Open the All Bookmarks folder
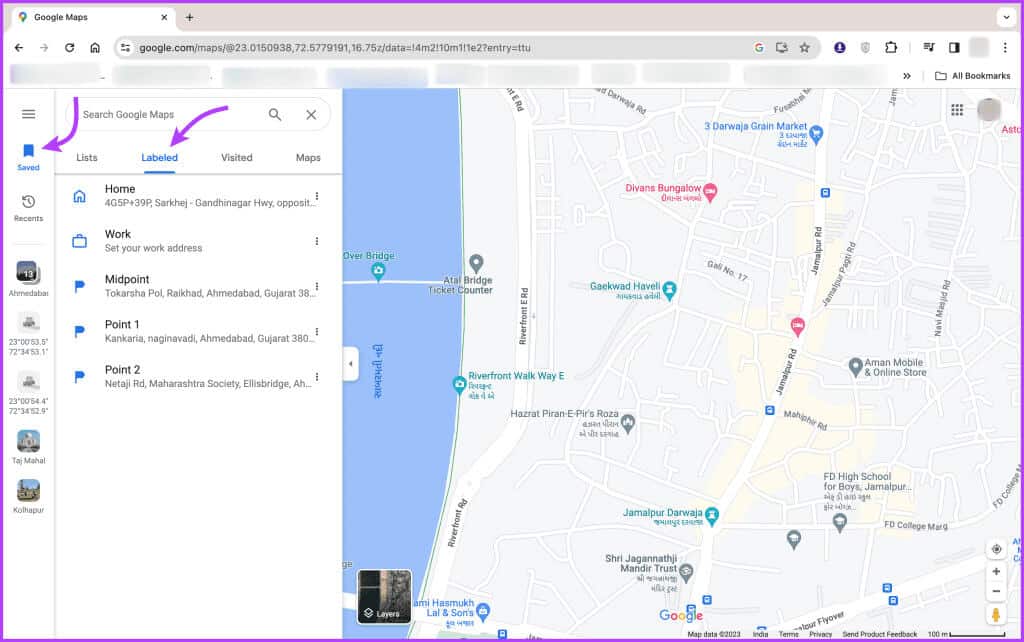Screen dimensions: 1024x642 click(x=972, y=76)
